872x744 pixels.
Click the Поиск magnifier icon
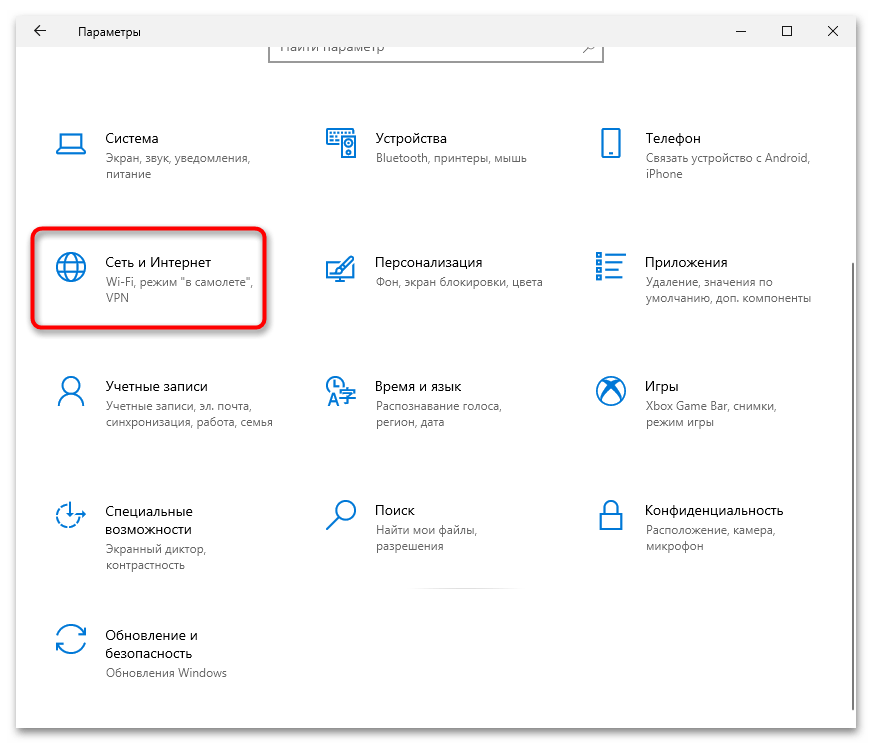point(340,515)
